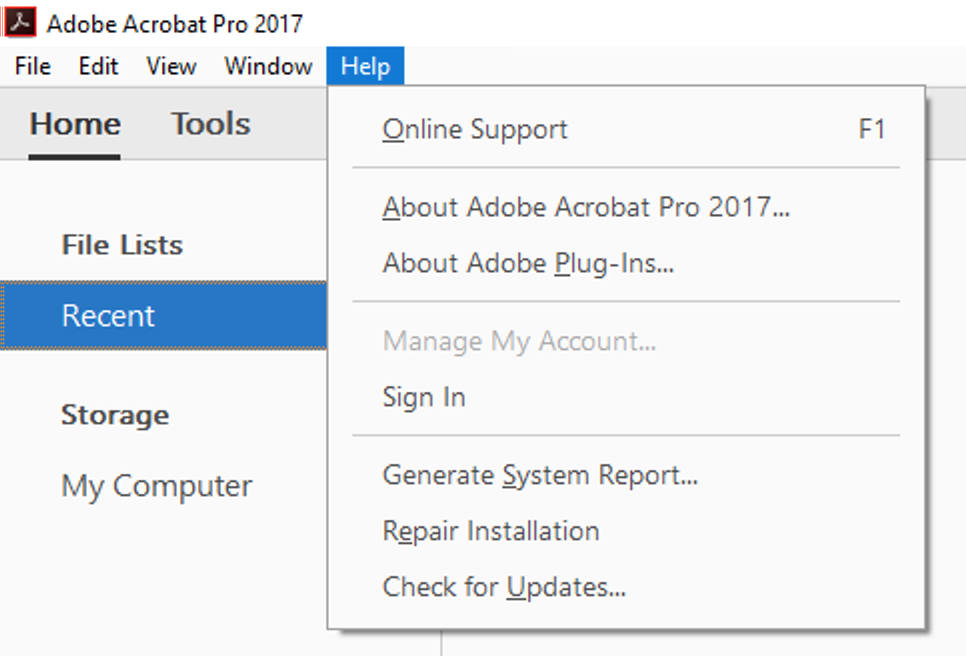Switch to the Home tab

(75, 123)
